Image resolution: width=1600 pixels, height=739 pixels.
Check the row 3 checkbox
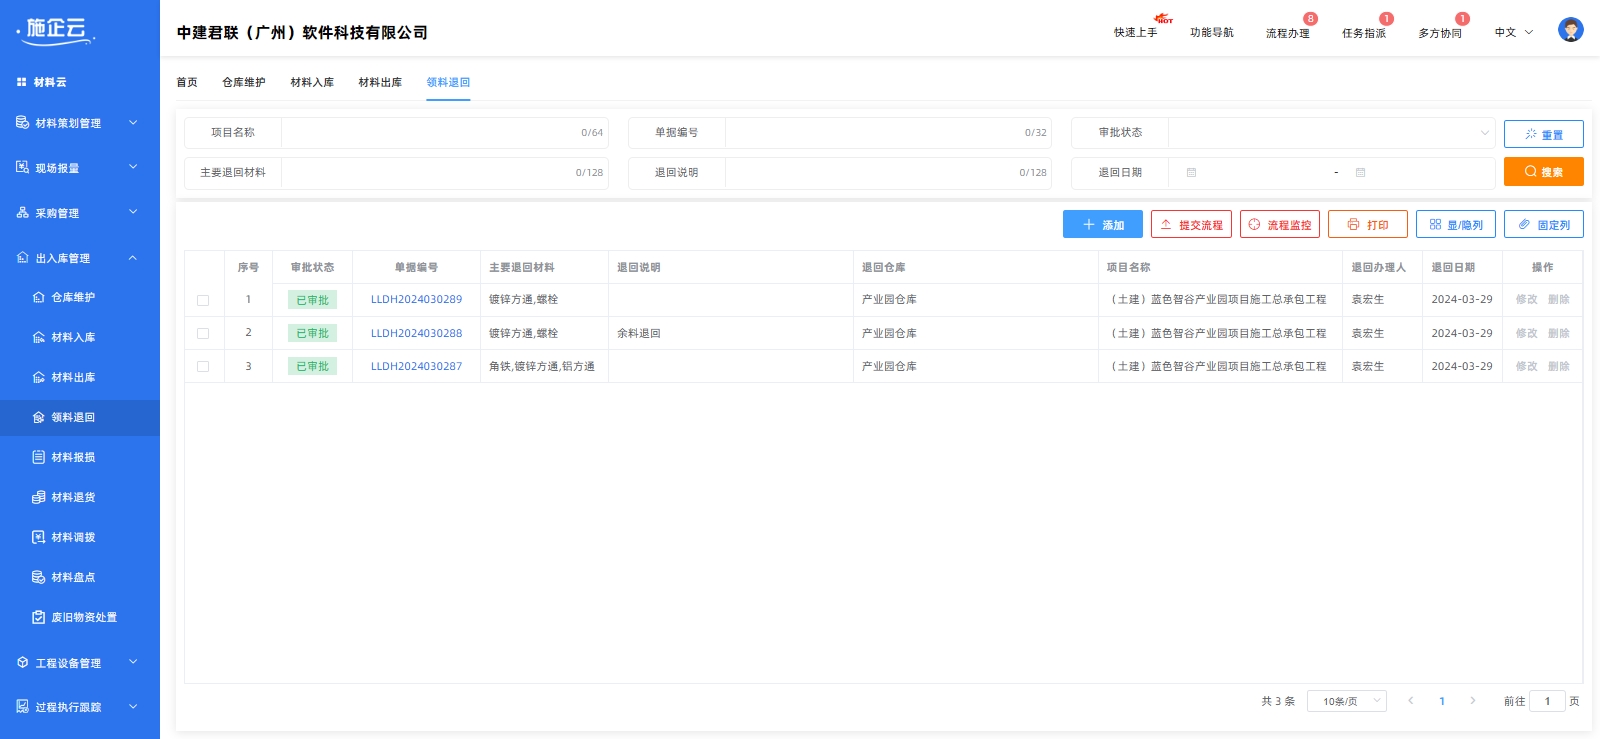203,367
